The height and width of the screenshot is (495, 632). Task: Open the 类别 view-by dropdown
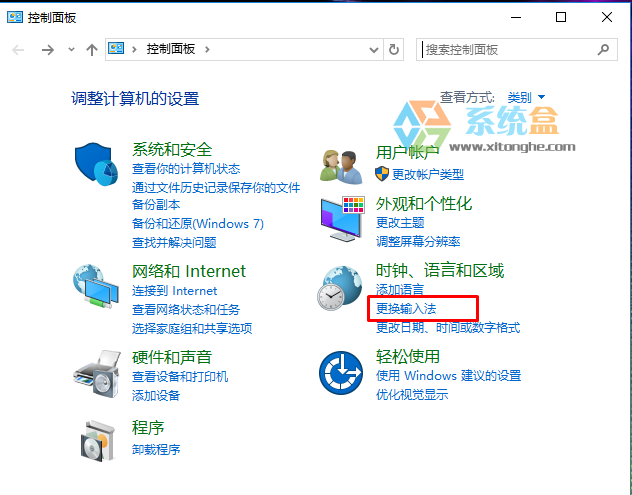coord(526,97)
